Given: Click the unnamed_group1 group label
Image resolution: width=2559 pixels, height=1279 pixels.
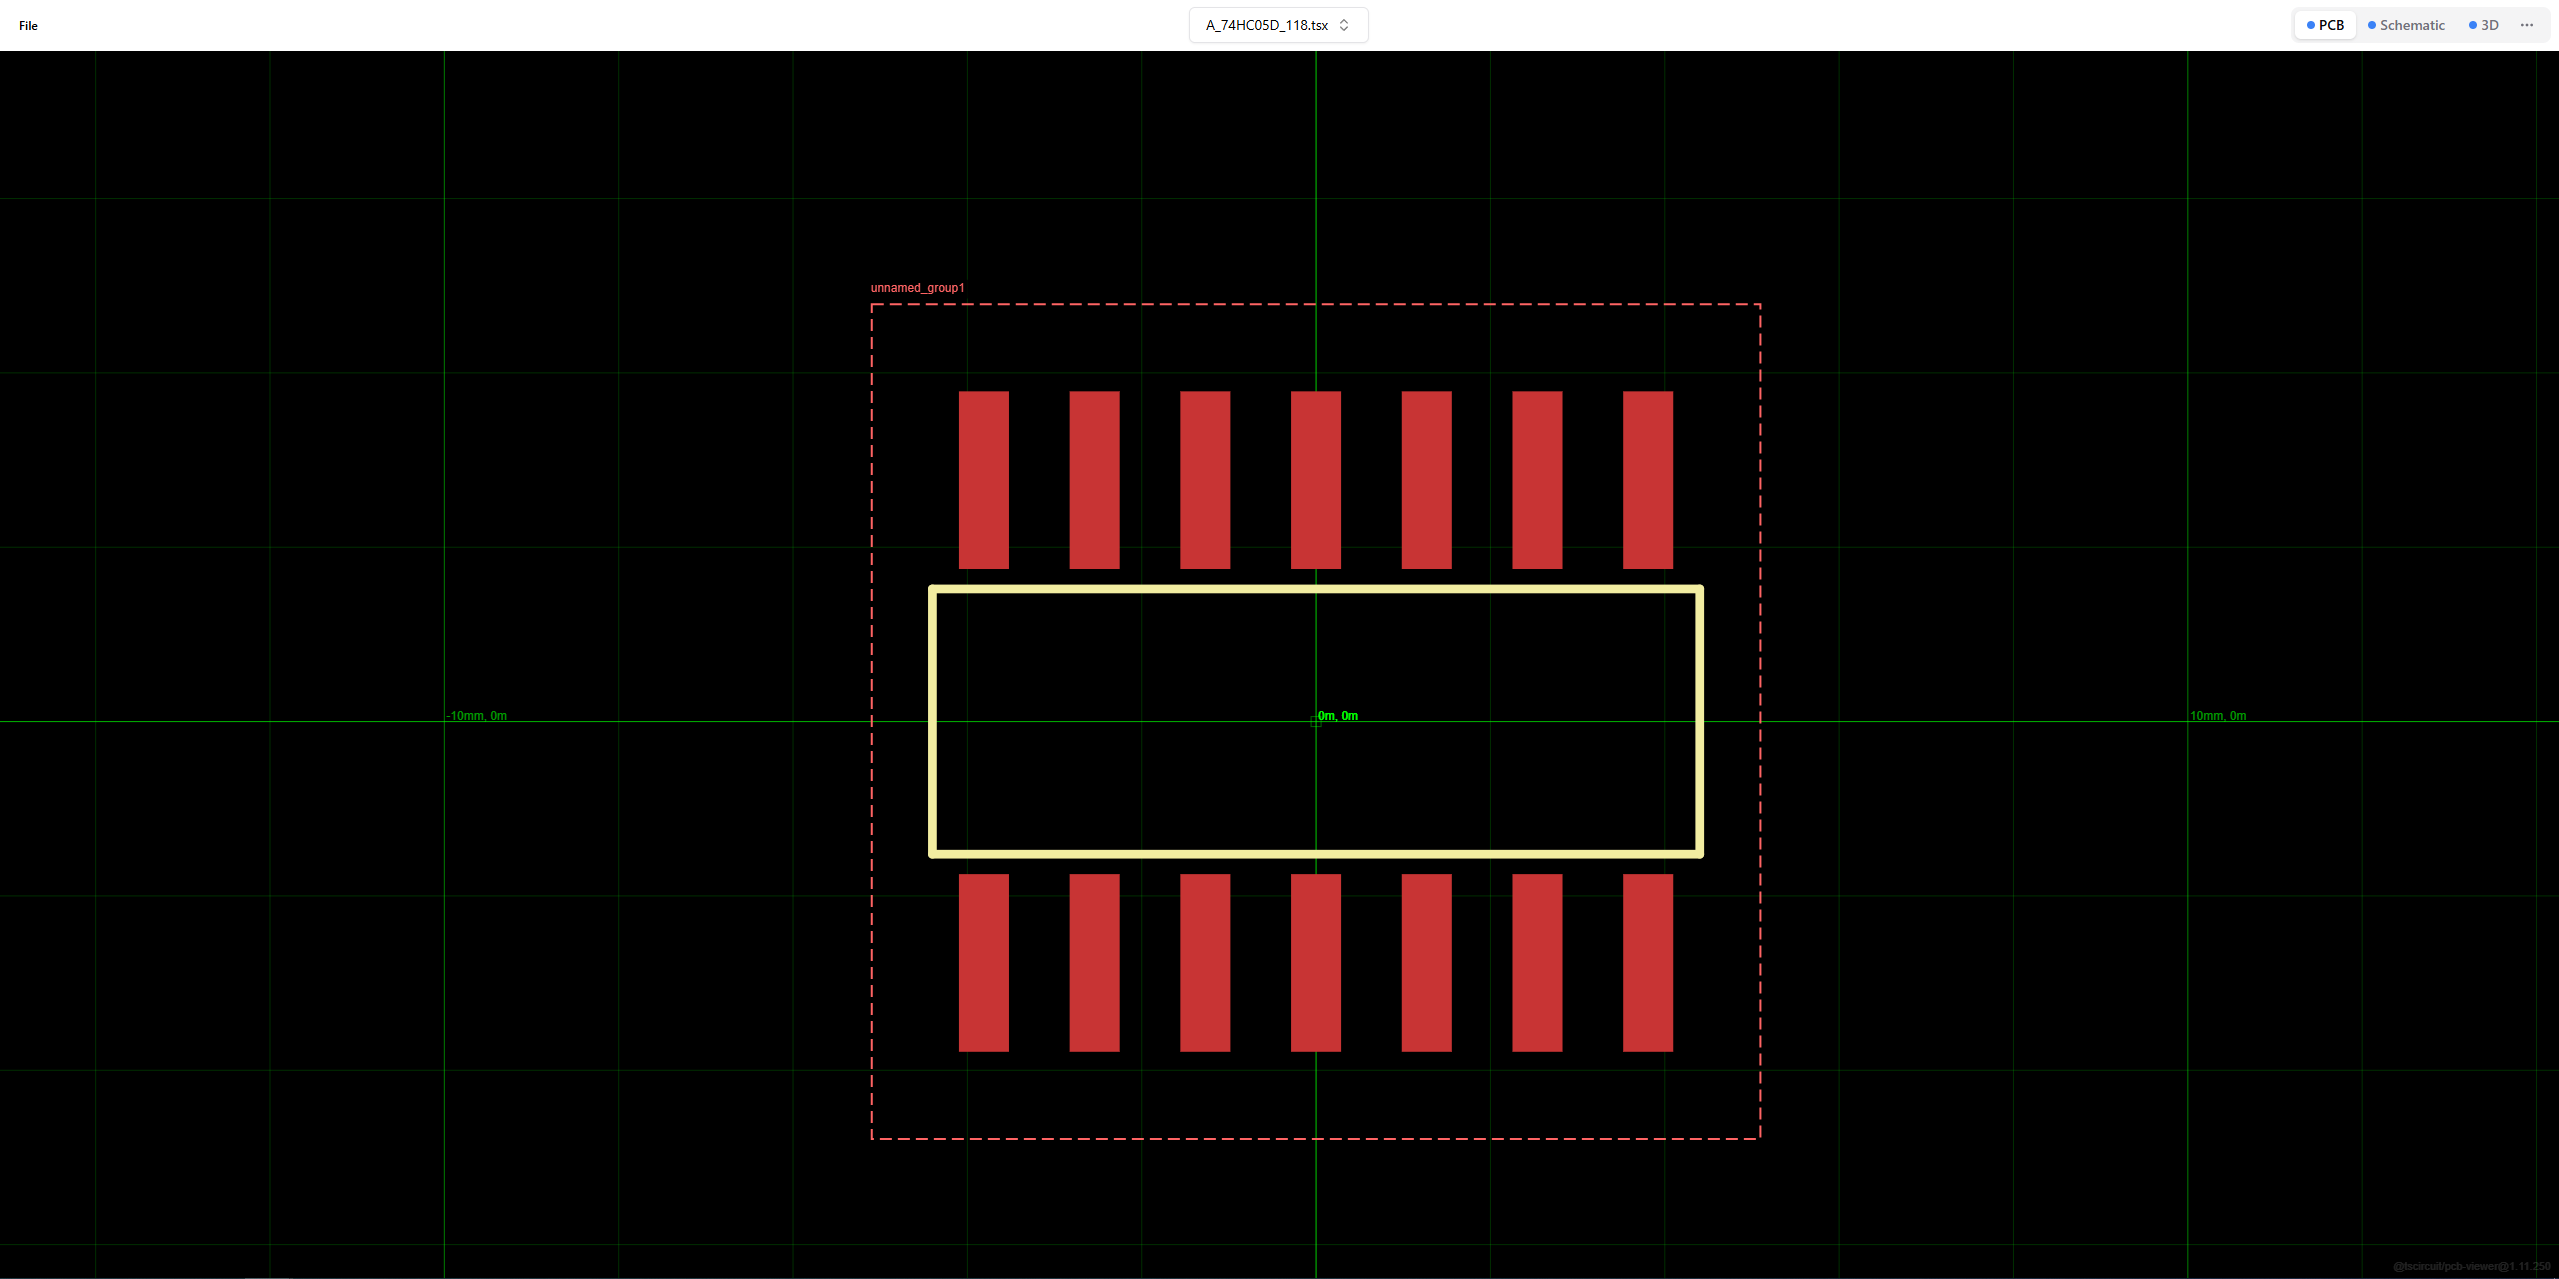Looking at the screenshot, I should (x=917, y=288).
